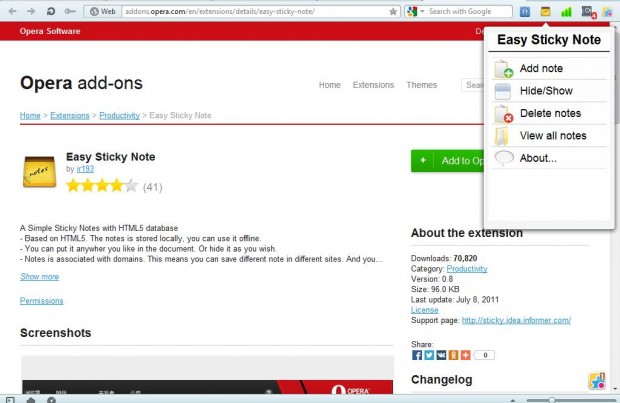Click the Search with Google field
620x403 pixels.
pos(469,11)
